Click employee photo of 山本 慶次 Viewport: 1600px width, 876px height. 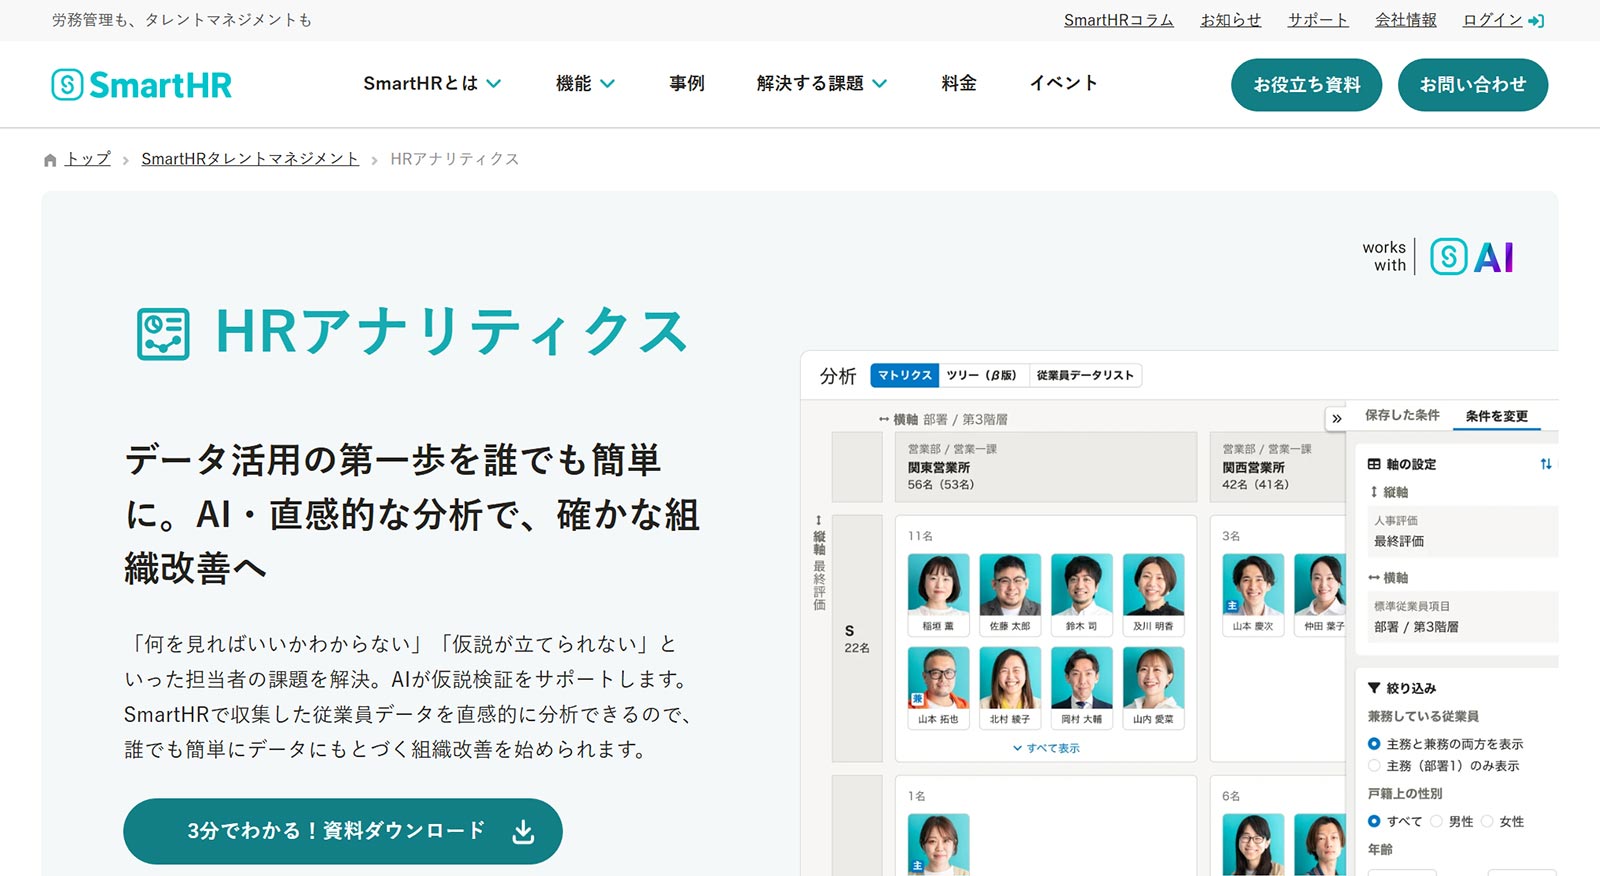tap(1253, 585)
